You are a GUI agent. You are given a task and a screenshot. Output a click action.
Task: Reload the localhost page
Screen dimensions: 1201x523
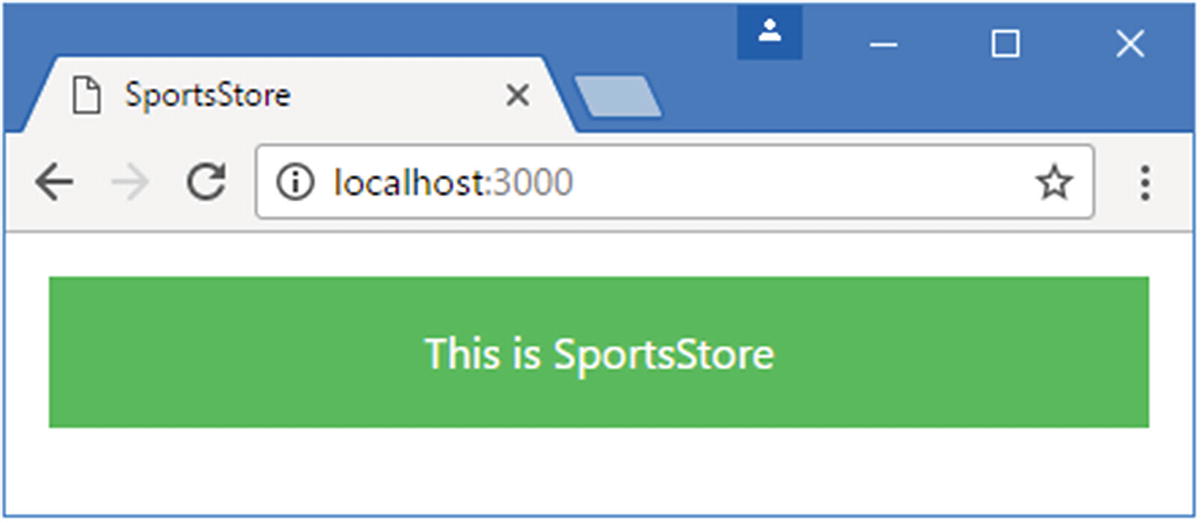pos(207,182)
